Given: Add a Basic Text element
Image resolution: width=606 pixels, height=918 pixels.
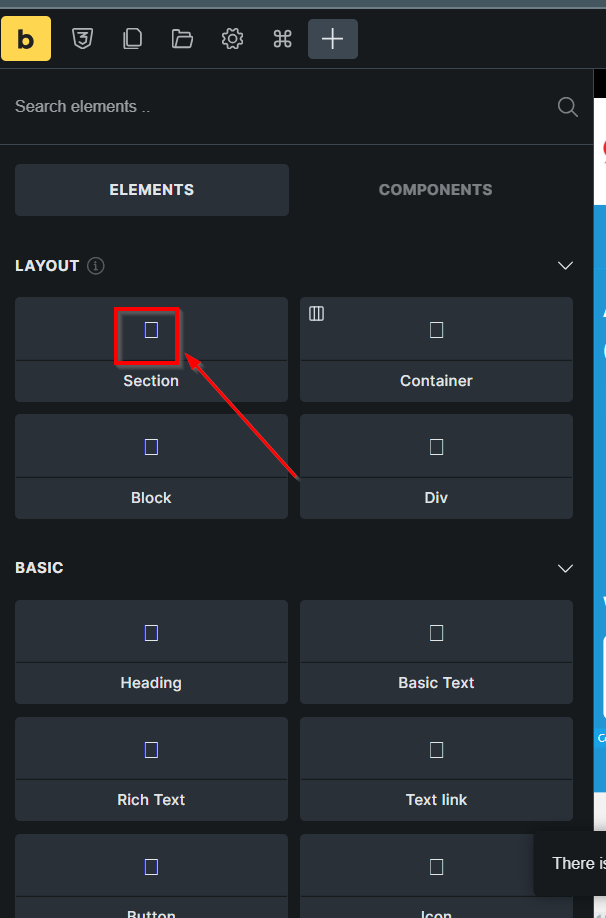Looking at the screenshot, I should coord(436,652).
